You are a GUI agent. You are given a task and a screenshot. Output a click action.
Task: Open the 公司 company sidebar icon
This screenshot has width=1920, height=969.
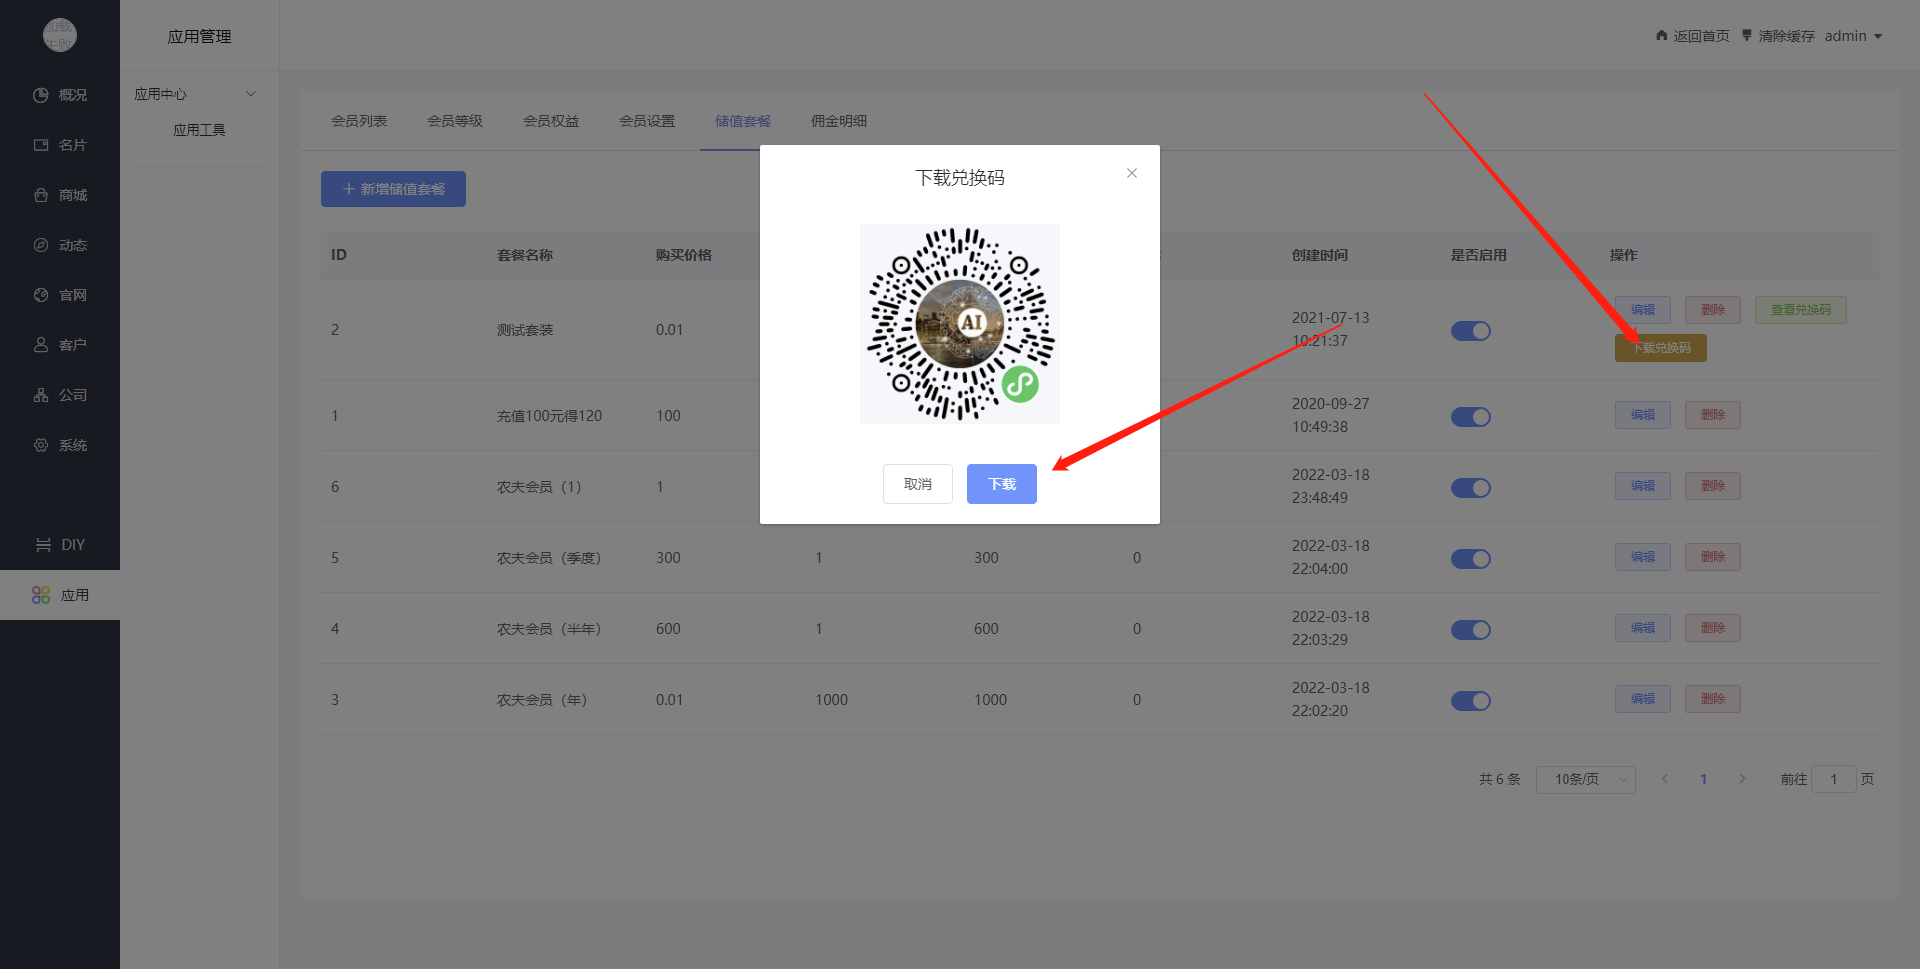[x=41, y=395]
